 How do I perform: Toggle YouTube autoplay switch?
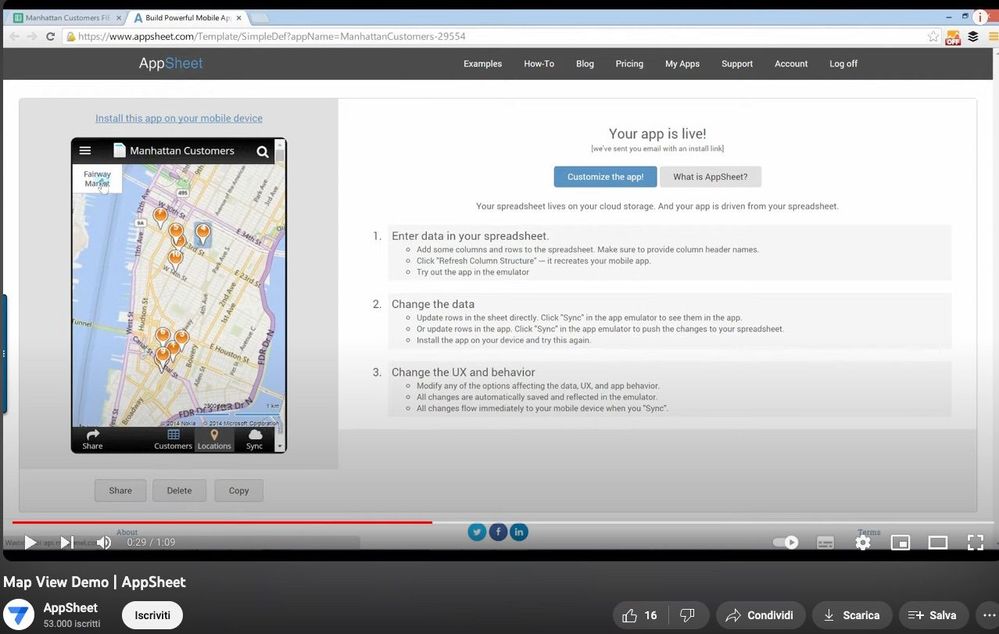click(786, 542)
